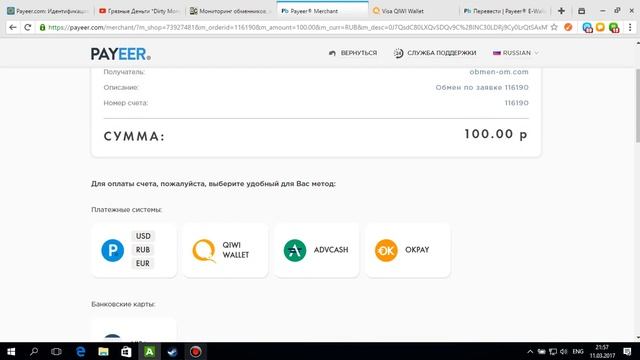Click the green padlock in address bar
Viewport: 640px width, 360px height.
pyautogui.click(x=42, y=27)
